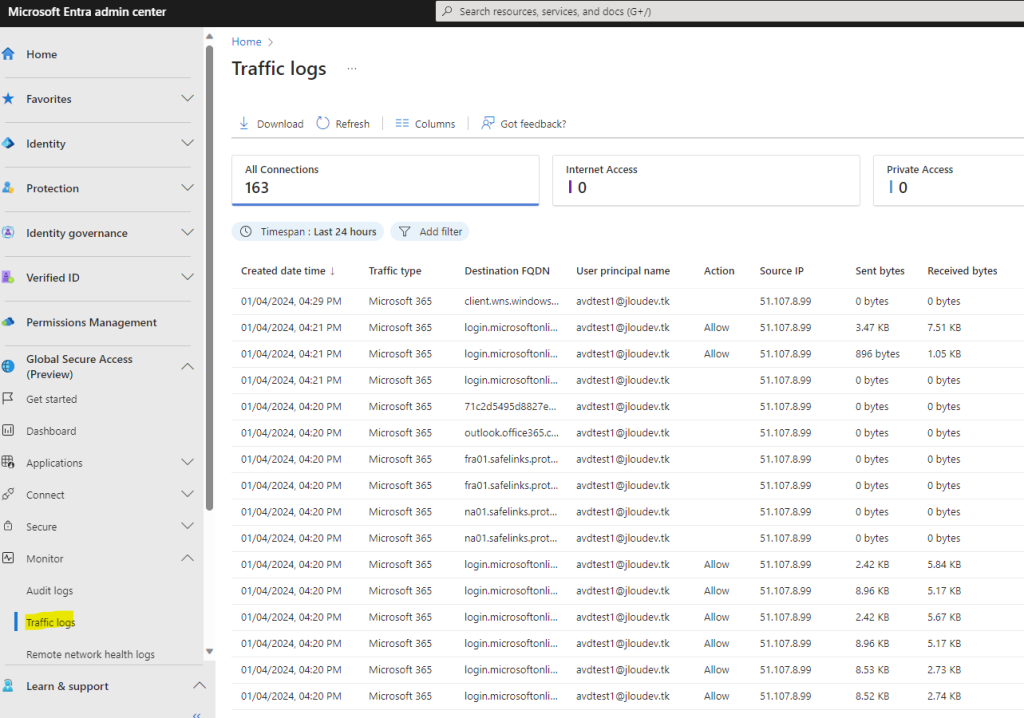Click sidebar scrollbar down arrow

[x=210, y=651]
